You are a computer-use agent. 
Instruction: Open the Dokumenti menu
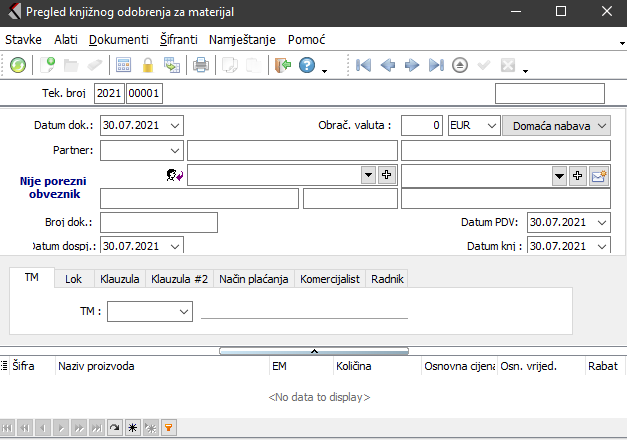click(118, 39)
